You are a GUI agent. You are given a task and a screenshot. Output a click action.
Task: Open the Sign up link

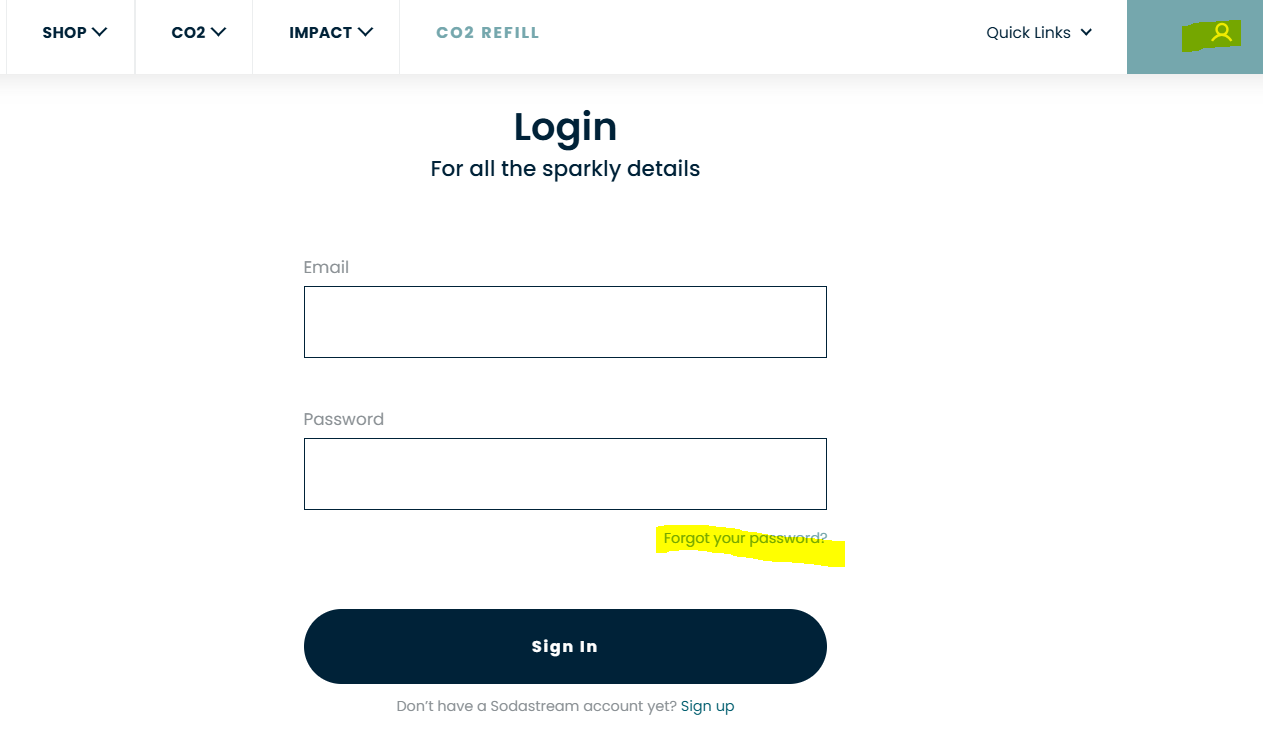[x=707, y=706]
